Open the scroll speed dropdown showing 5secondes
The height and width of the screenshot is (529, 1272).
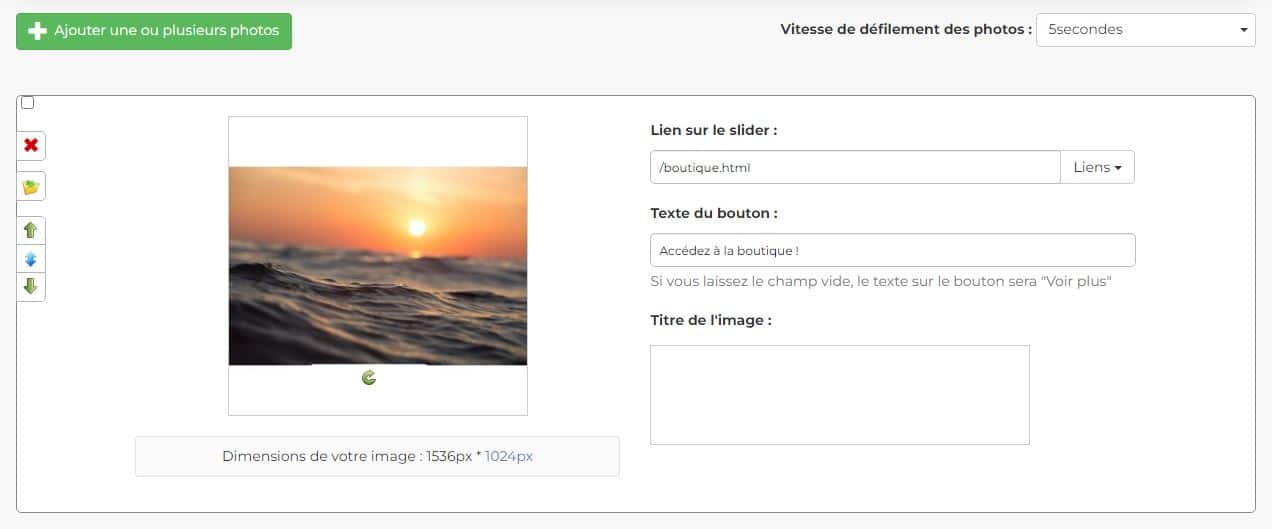click(1146, 30)
